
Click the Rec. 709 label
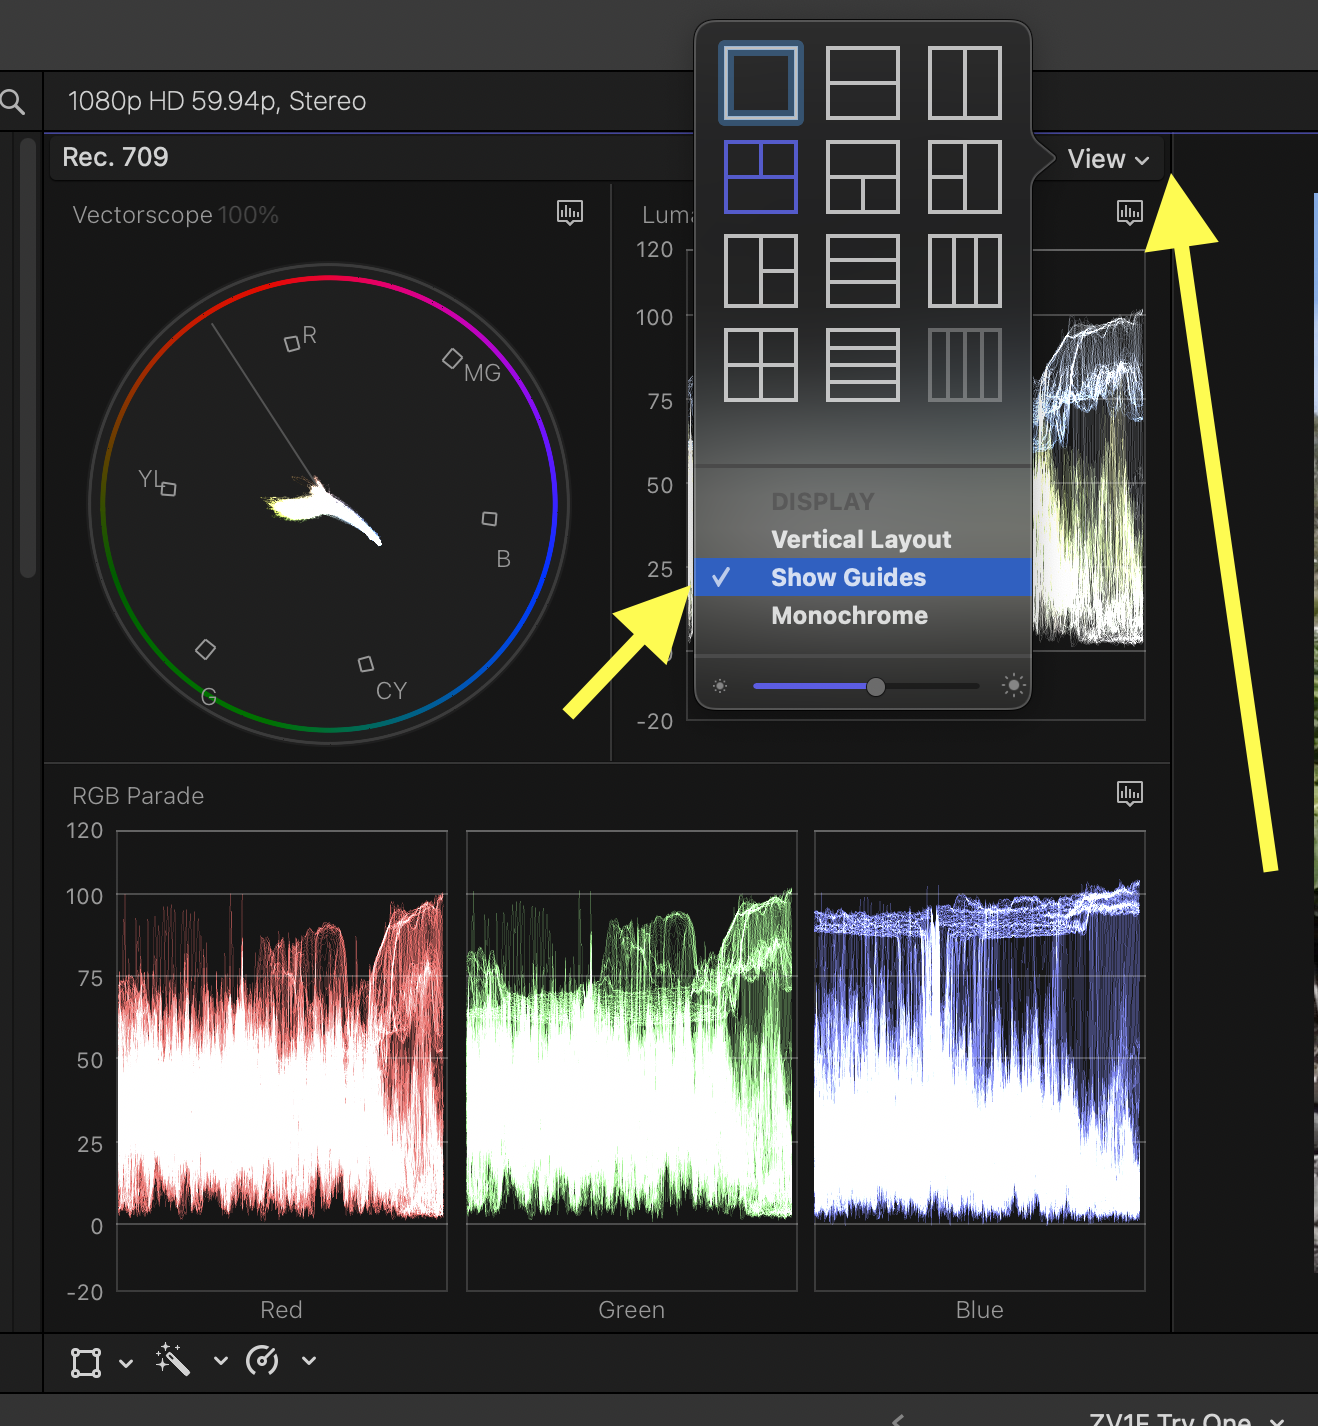tap(115, 157)
